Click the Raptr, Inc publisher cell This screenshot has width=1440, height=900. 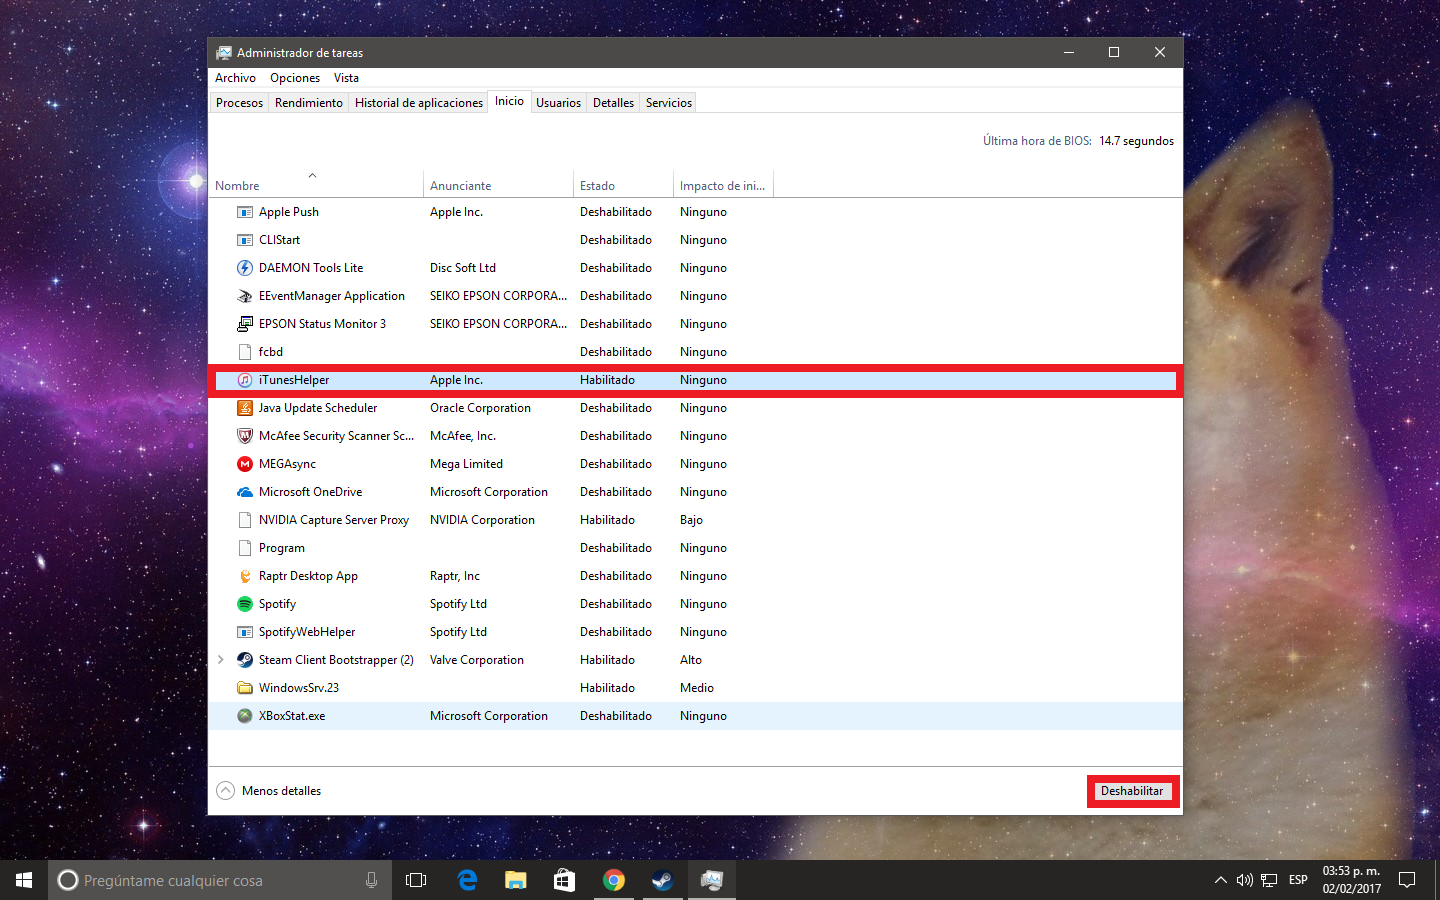(x=455, y=576)
